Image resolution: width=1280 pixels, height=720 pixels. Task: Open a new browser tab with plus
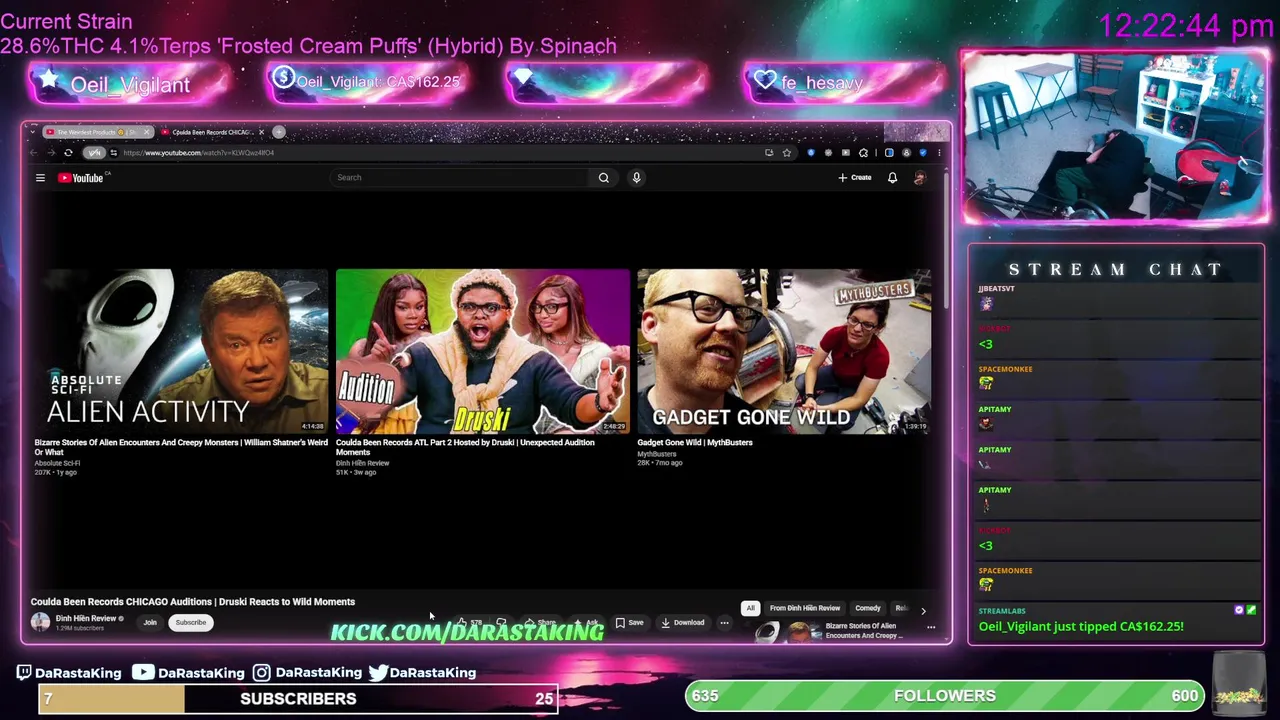tap(279, 132)
